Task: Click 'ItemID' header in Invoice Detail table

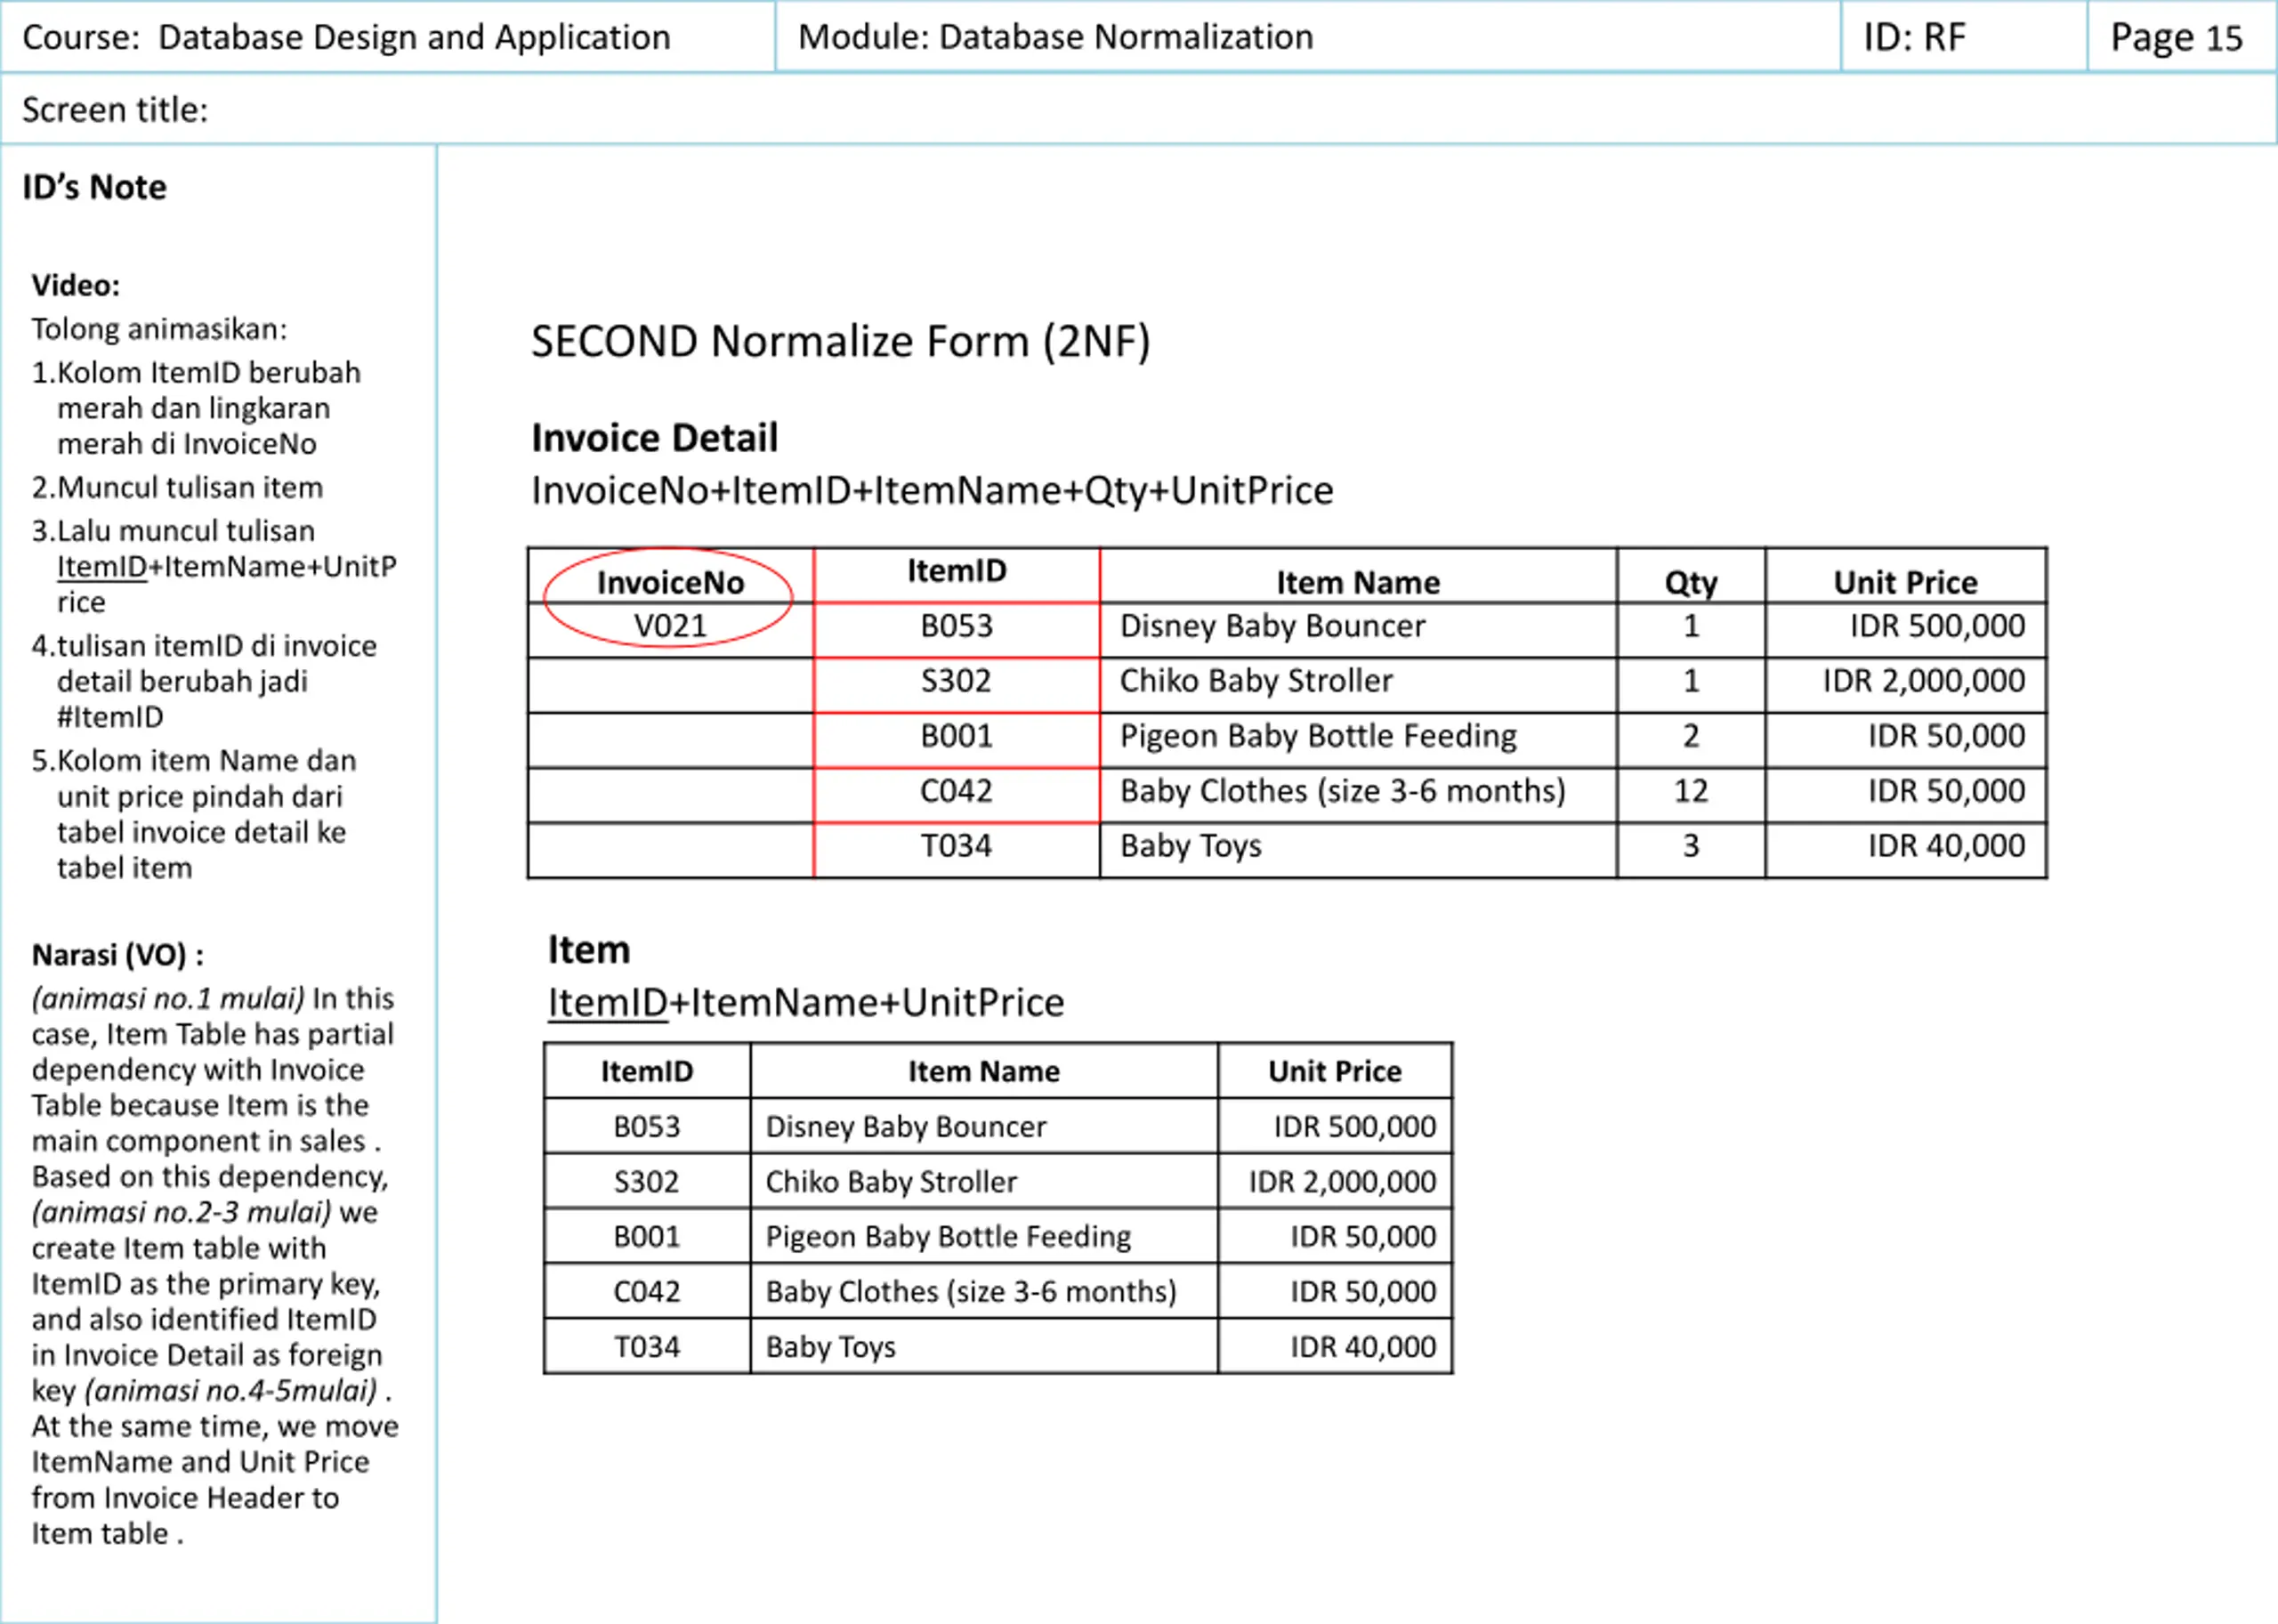Action: point(957,571)
